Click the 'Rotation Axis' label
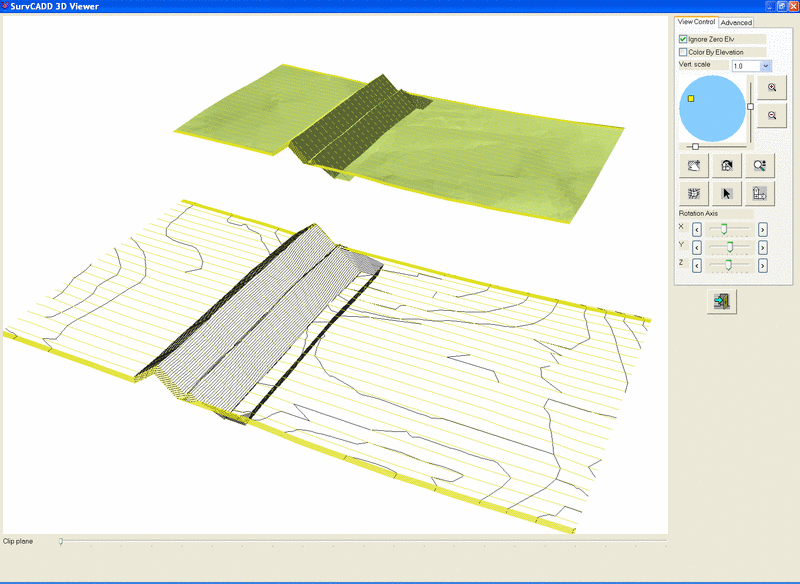 pos(698,213)
